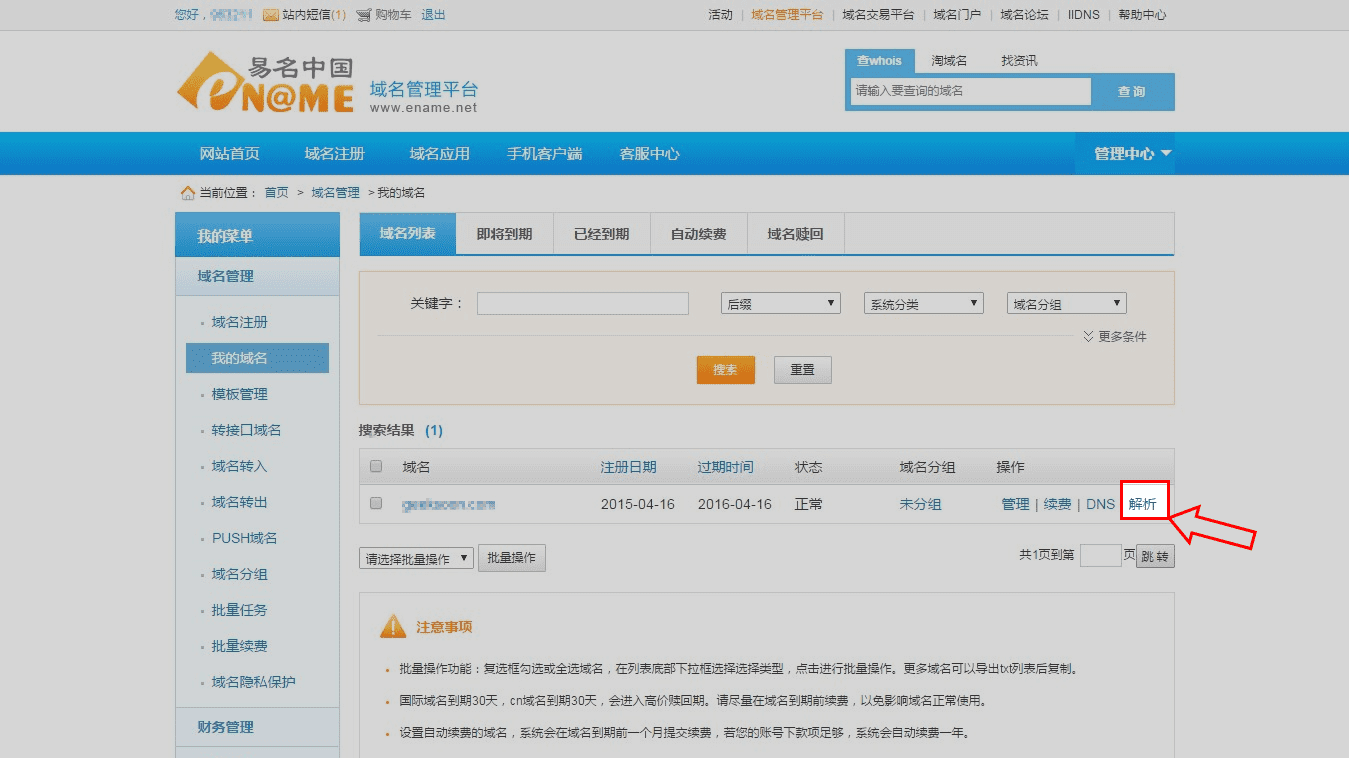Viewport: 1349px width, 758px height.
Task: Switch to the 域名赎回 tab
Action: [795, 234]
